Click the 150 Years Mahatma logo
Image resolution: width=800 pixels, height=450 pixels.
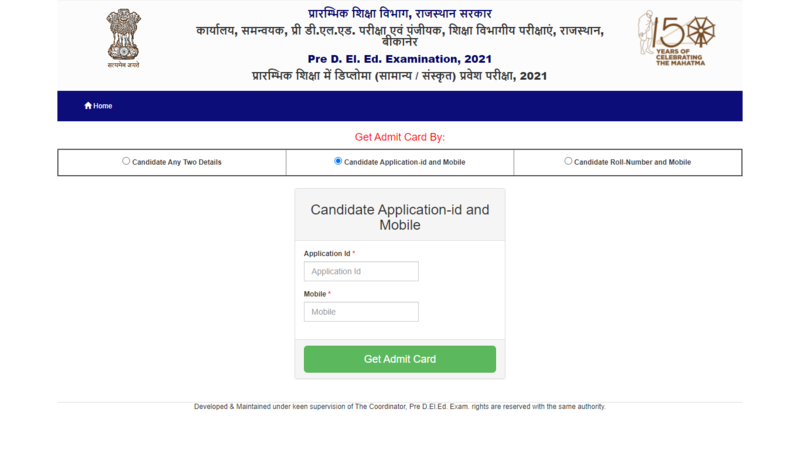tap(677, 38)
